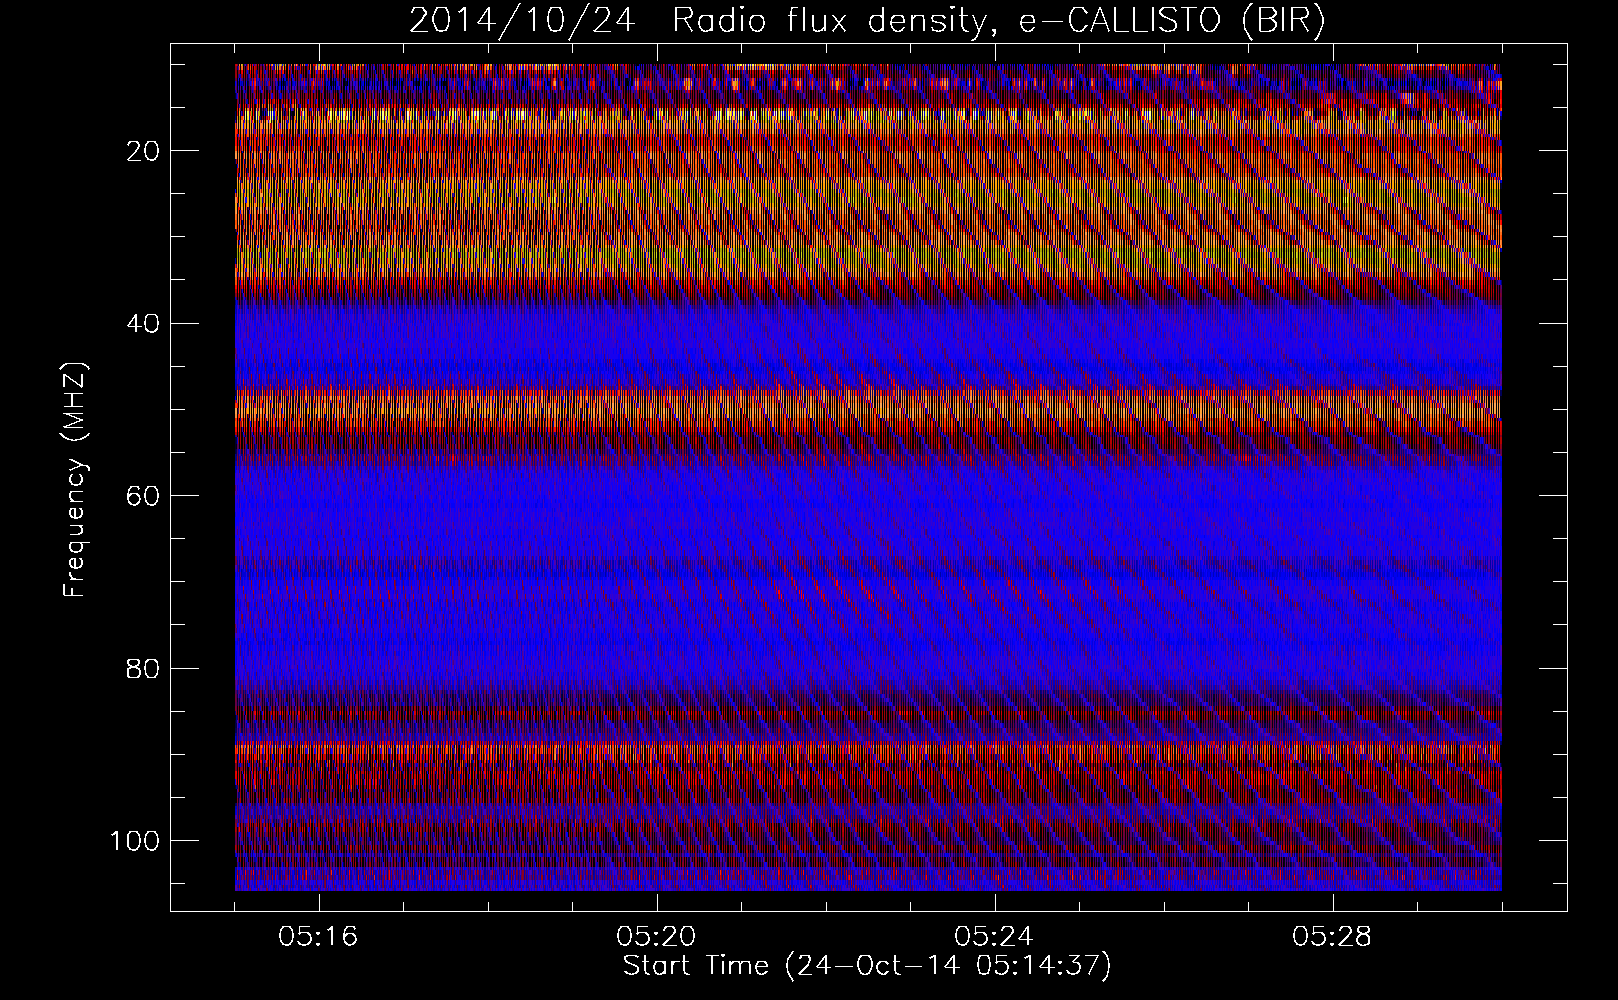Click the '05:20' time tick label
Screen dimensions: 1618x1000
pos(657,937)
